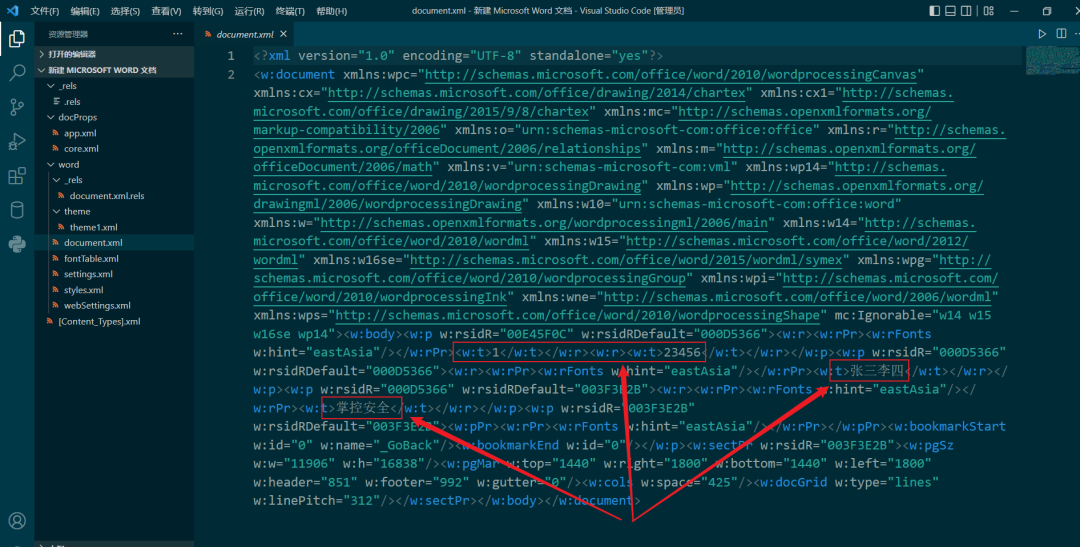Split the editor to the right
Screen dimensions: 1080x547
(1061, 34)
